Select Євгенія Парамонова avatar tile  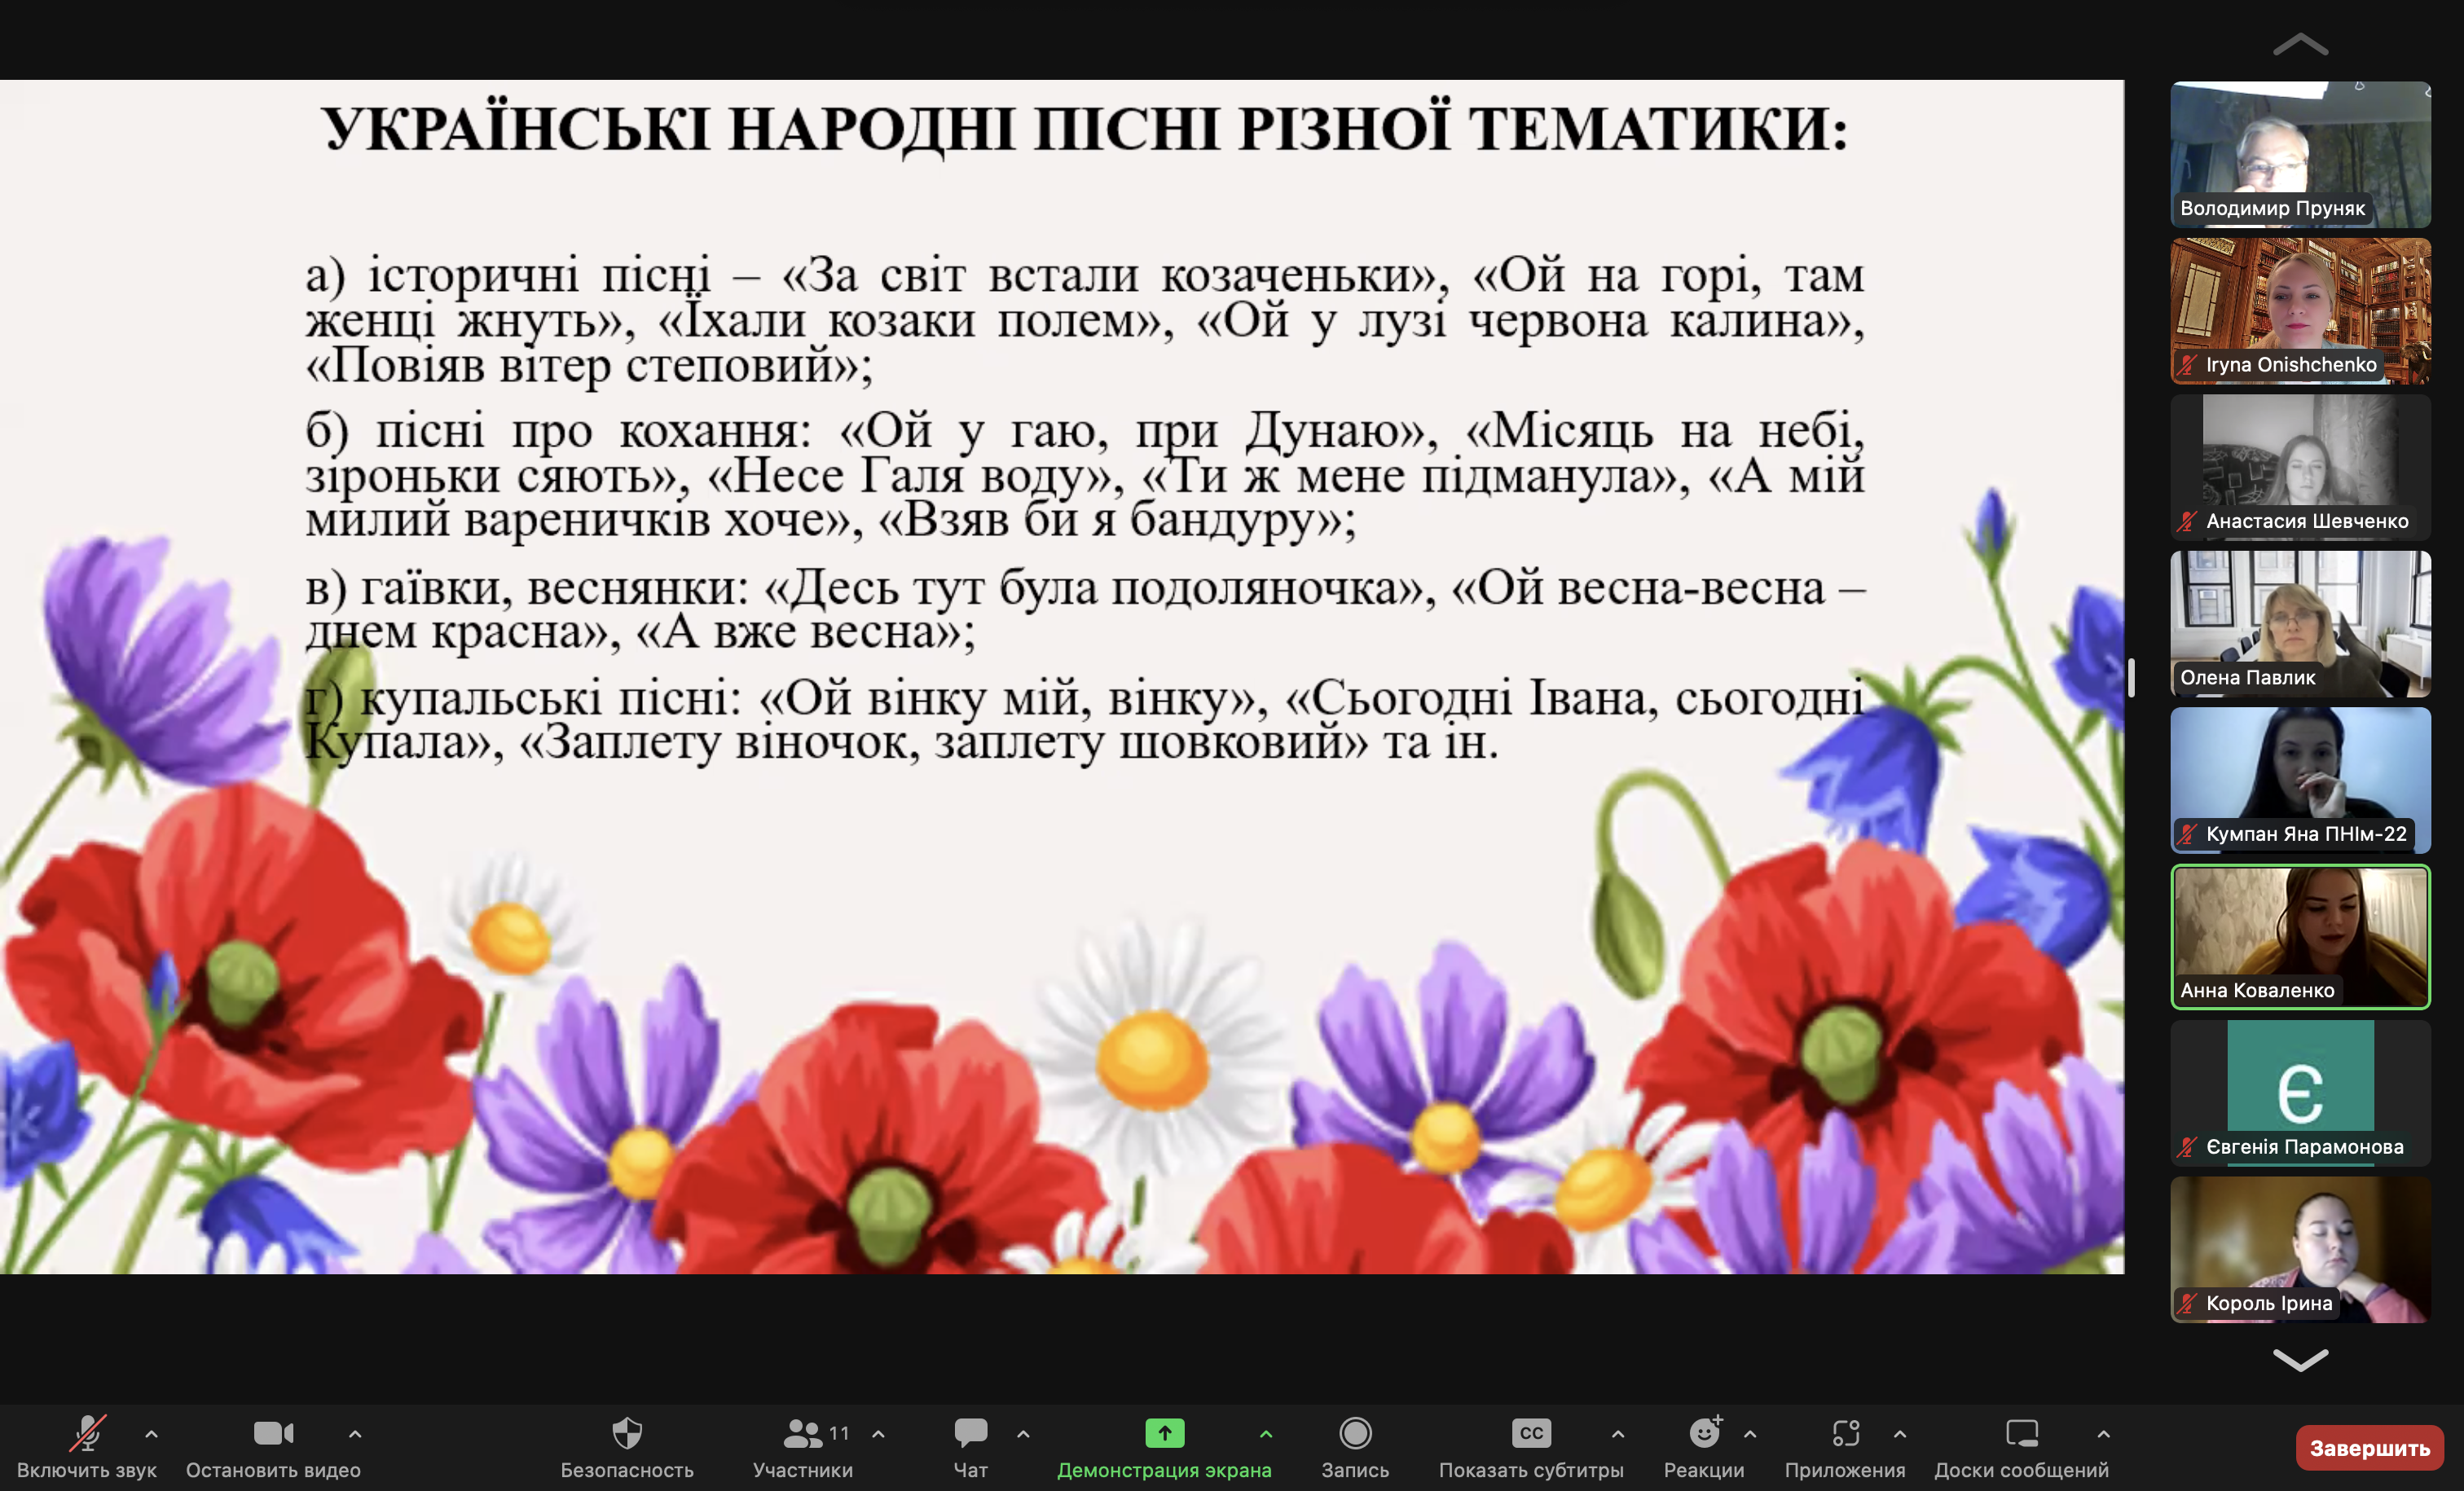[2300, 1093]
